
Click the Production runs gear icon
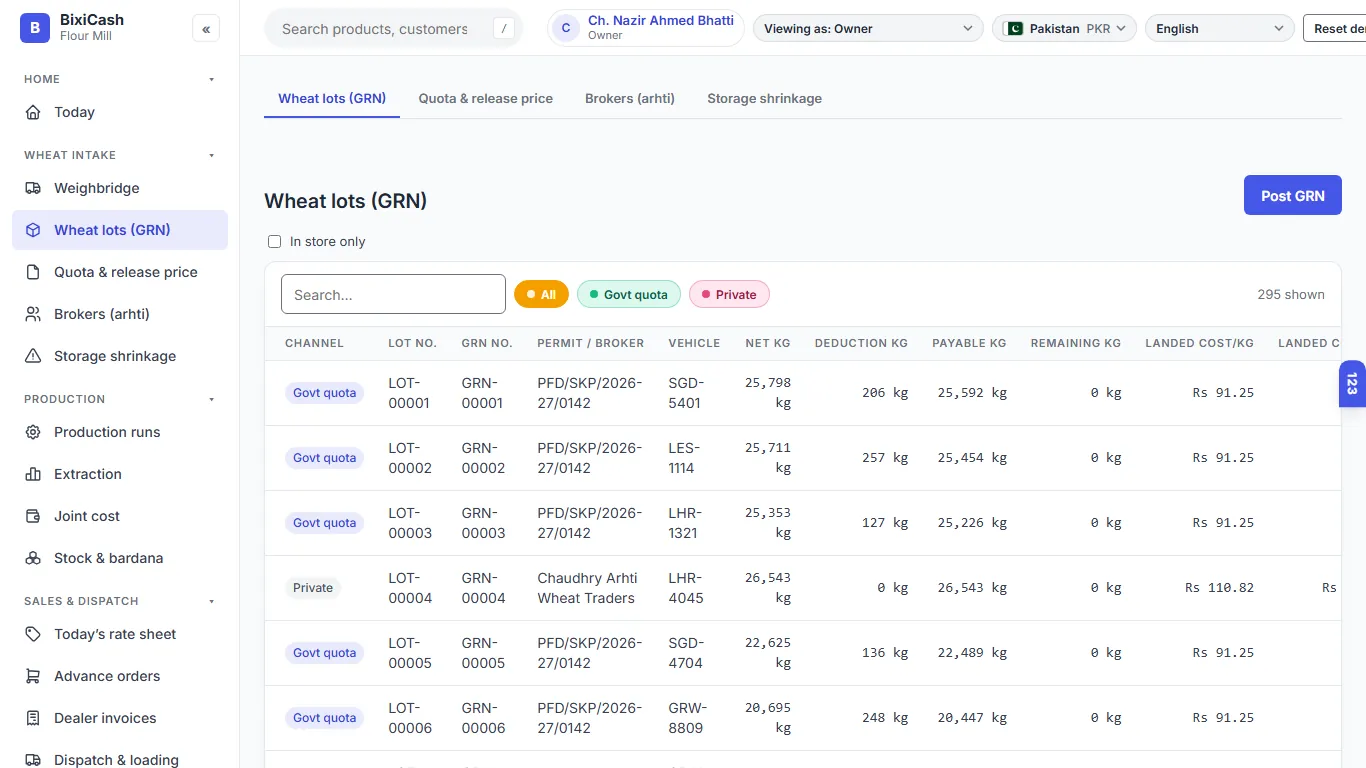click(33, 432)
